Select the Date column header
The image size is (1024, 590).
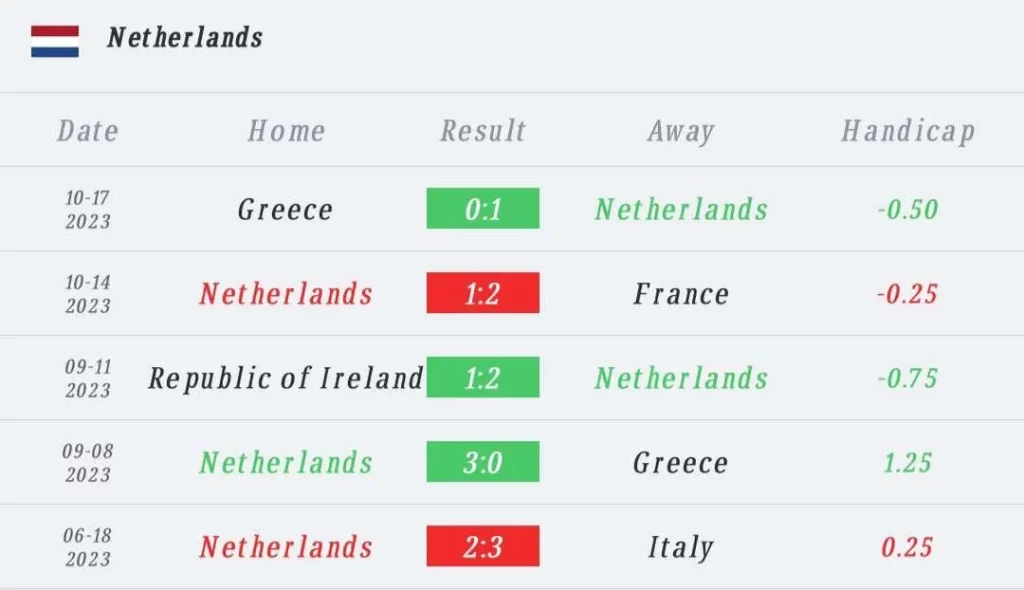tap(88, 131)
